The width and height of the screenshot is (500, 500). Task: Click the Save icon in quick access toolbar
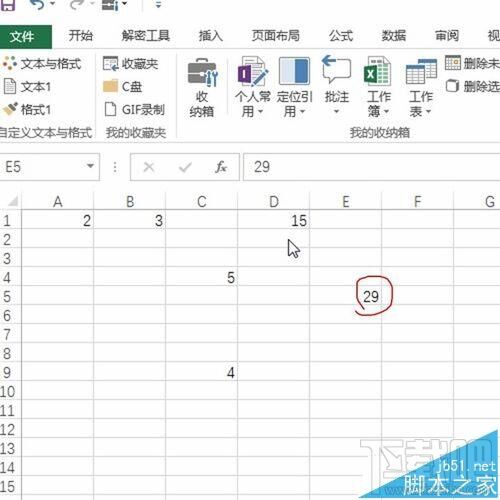(x=7, y=5)
